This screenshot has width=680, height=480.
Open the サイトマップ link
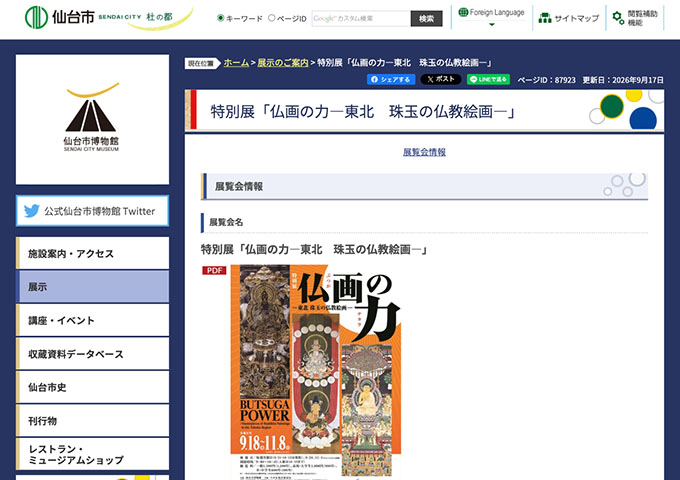pyautogui.click(x=569, y=18)
